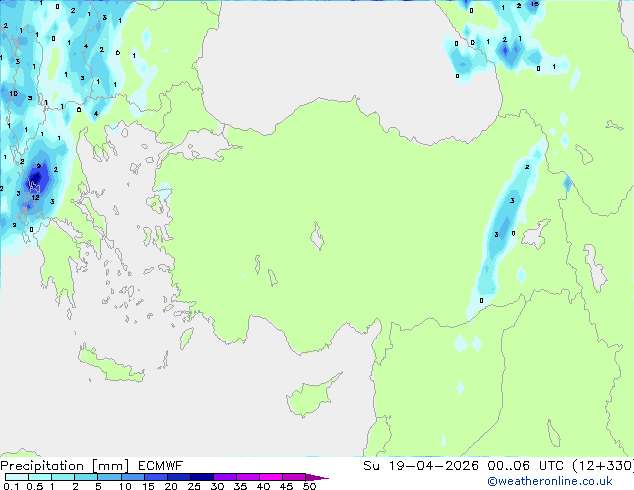Screen dimensions: 634x490
Task: Click the 50 mm legend arrow tip
Action: coord(317,477)
